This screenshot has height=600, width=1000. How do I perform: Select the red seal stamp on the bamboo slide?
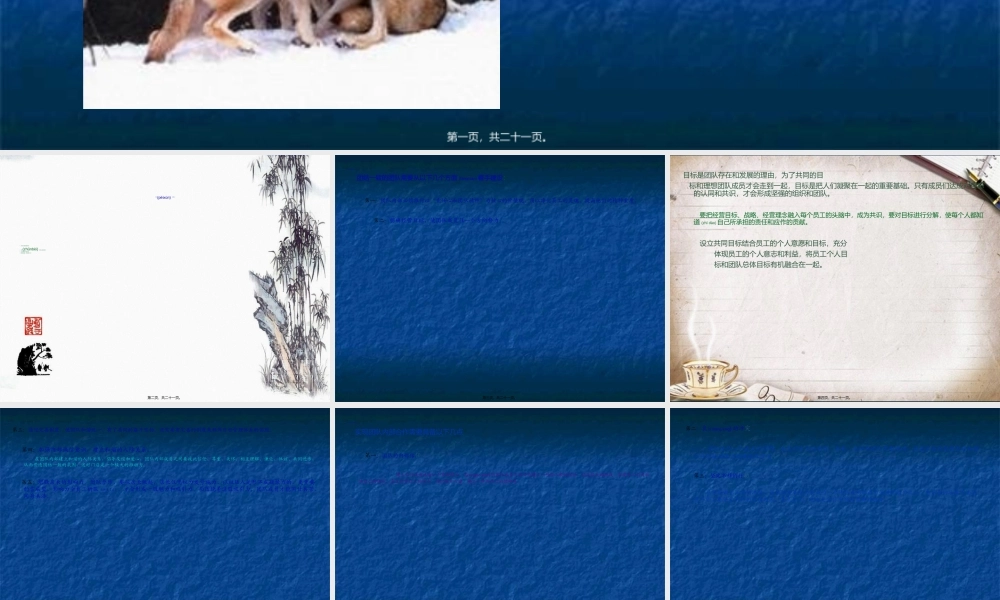33,326
